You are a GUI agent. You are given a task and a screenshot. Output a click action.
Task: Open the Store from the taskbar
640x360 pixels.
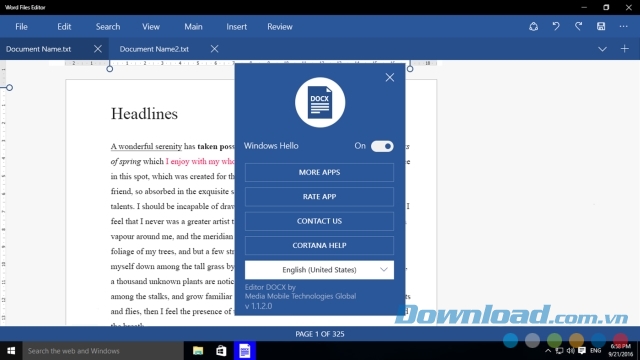[x=221, y=351]
